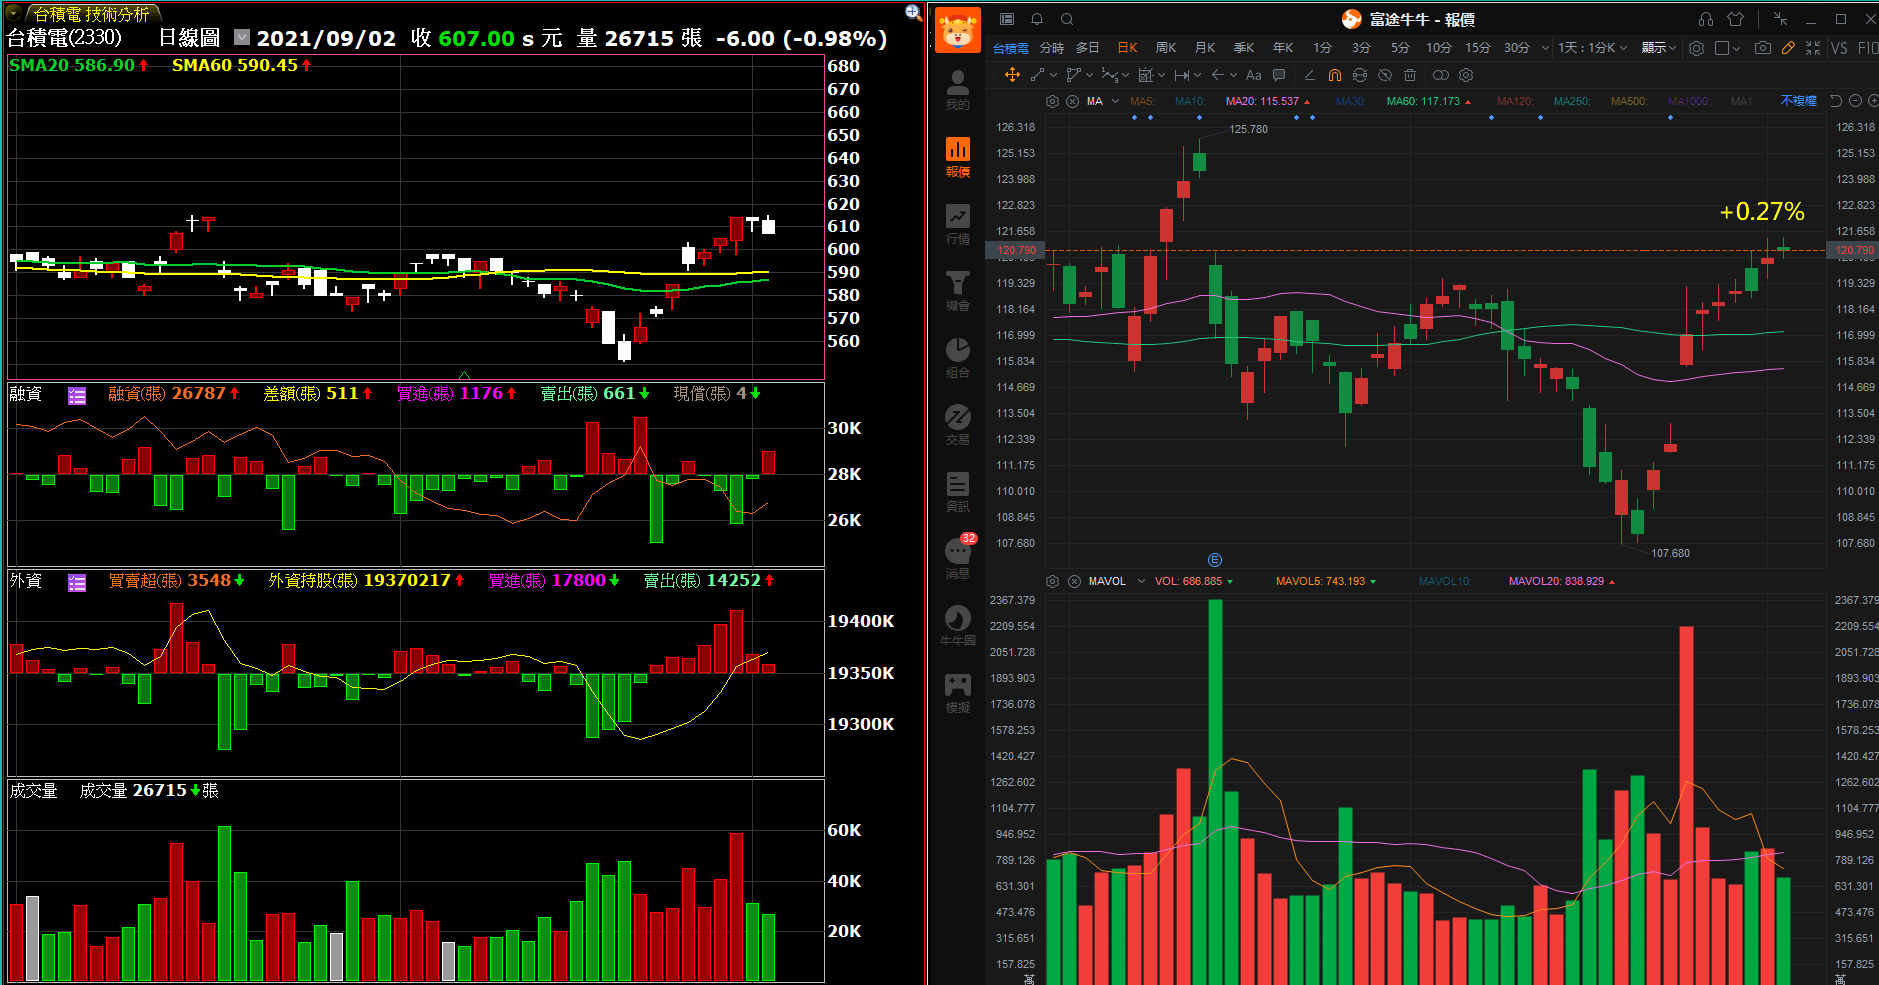Open the F10 company info button
Screen dimensions: 1879x985
click(x=1867, y=48)
